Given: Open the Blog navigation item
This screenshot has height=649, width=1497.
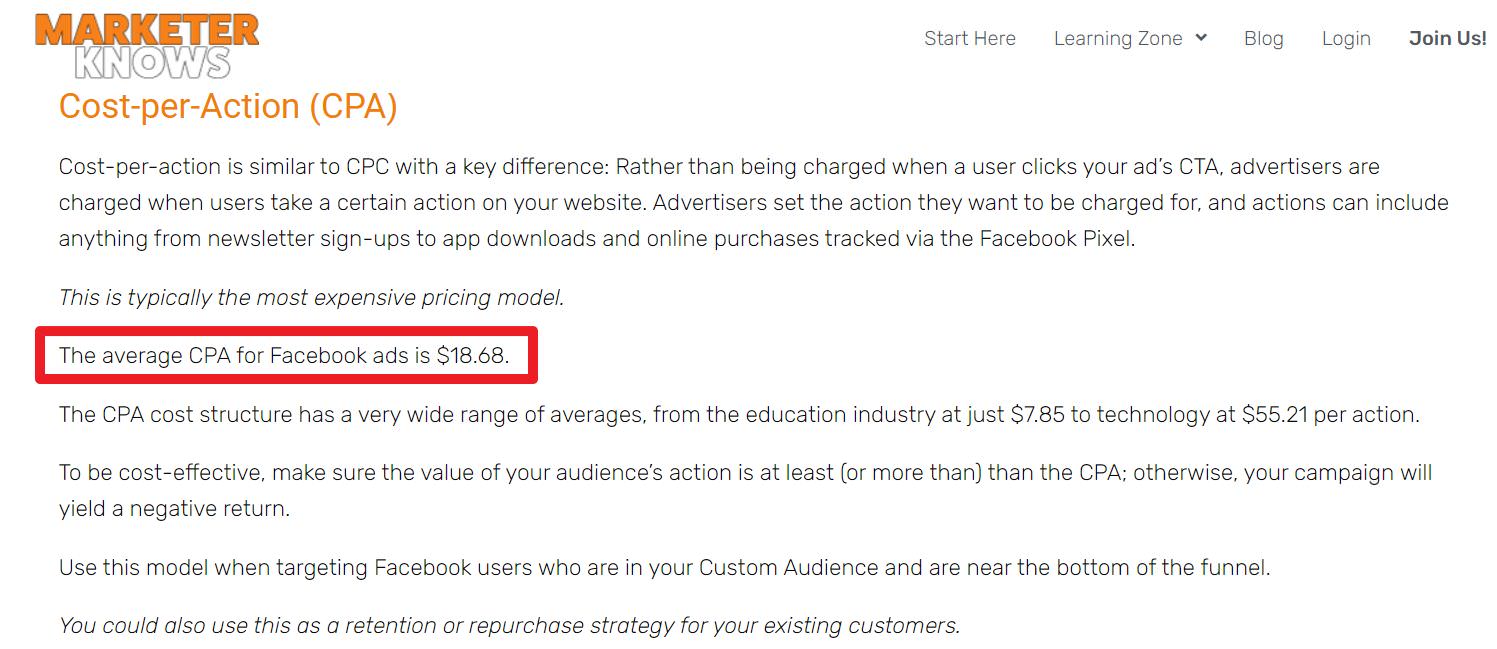Looking at the screenshot, I should point(1263,38).
